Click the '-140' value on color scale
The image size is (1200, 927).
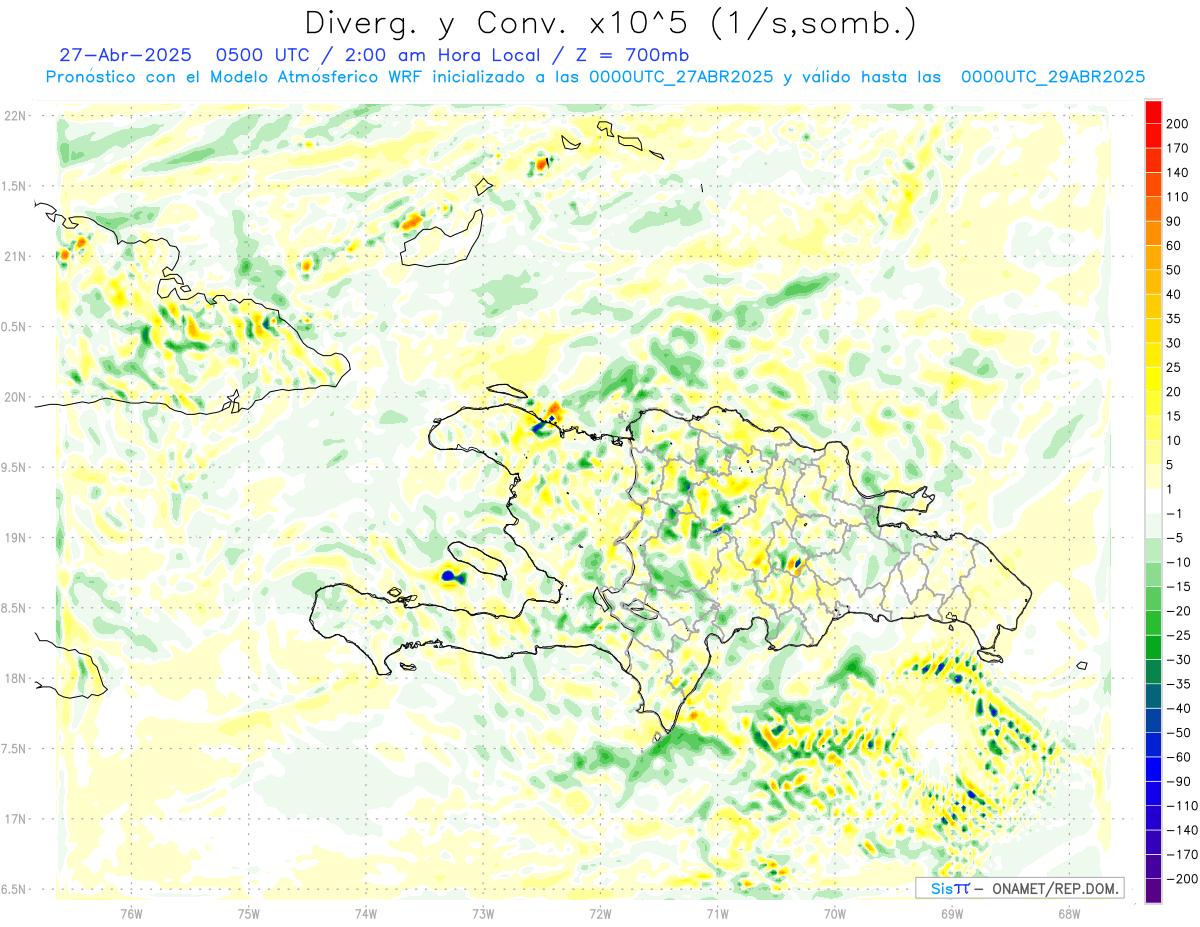pyautogui.click(x=1182, y=831)
